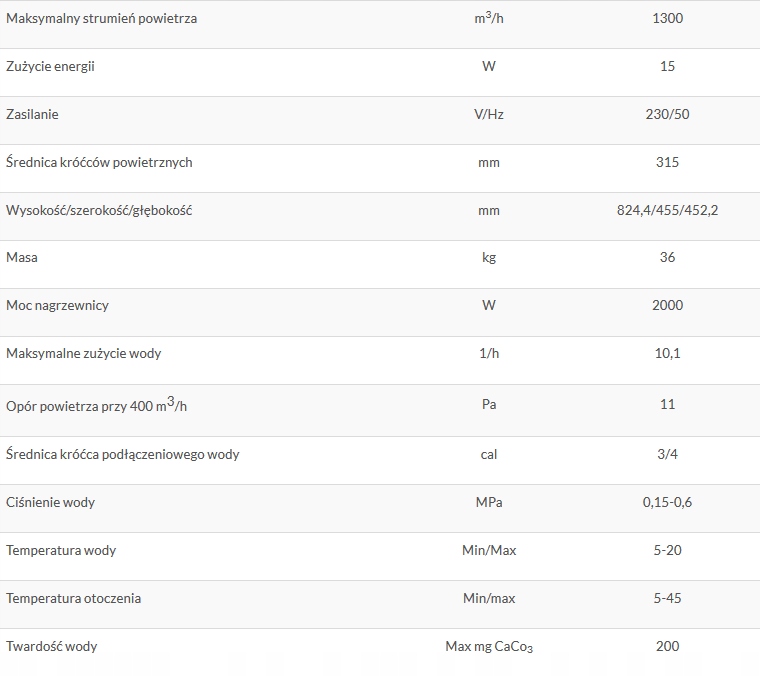
Task: Click 'Średnica króćców powietrznych' label
Action: (99, 162)
